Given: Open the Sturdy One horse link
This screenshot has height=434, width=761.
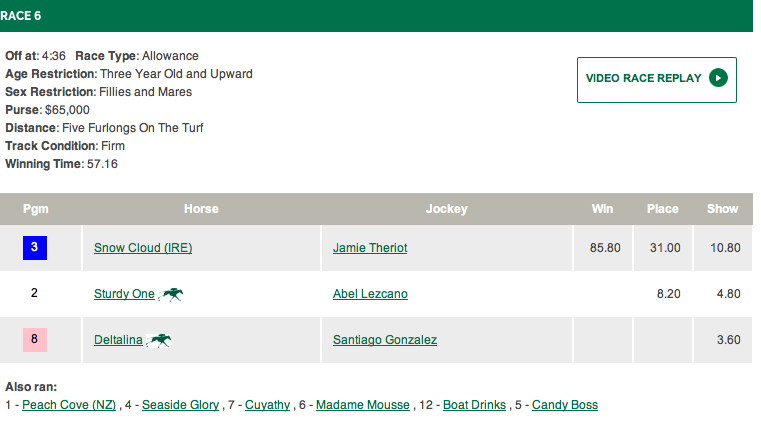Looking at the screenshot, I should (x=124, y=294).
